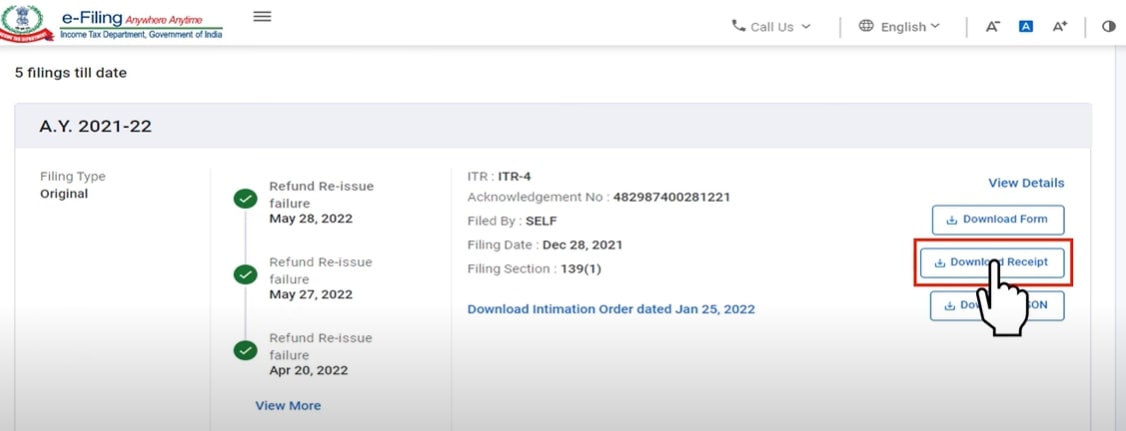
Task: Reset to default font size A icon
Action: pyautogui.click(x=1025, y=27)
